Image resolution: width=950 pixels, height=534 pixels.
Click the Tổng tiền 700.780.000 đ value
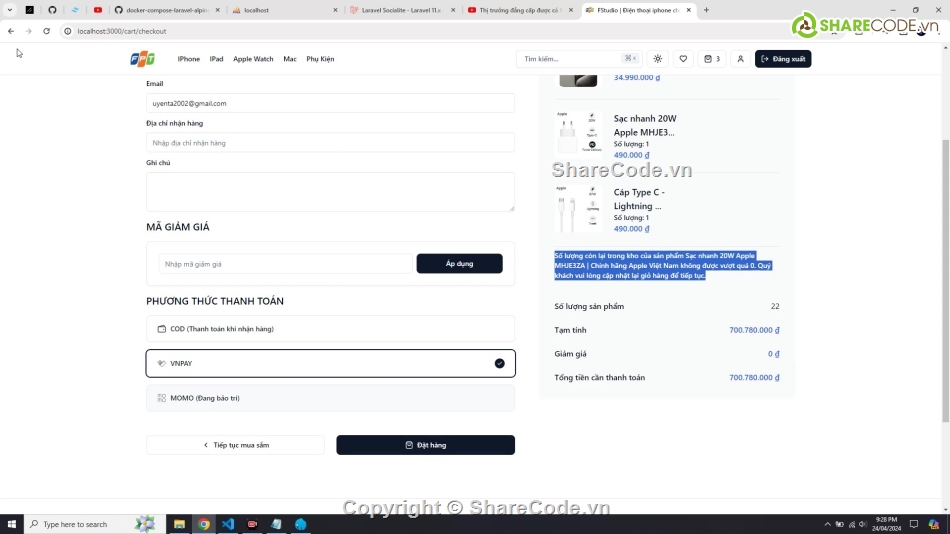pos(754,377)
